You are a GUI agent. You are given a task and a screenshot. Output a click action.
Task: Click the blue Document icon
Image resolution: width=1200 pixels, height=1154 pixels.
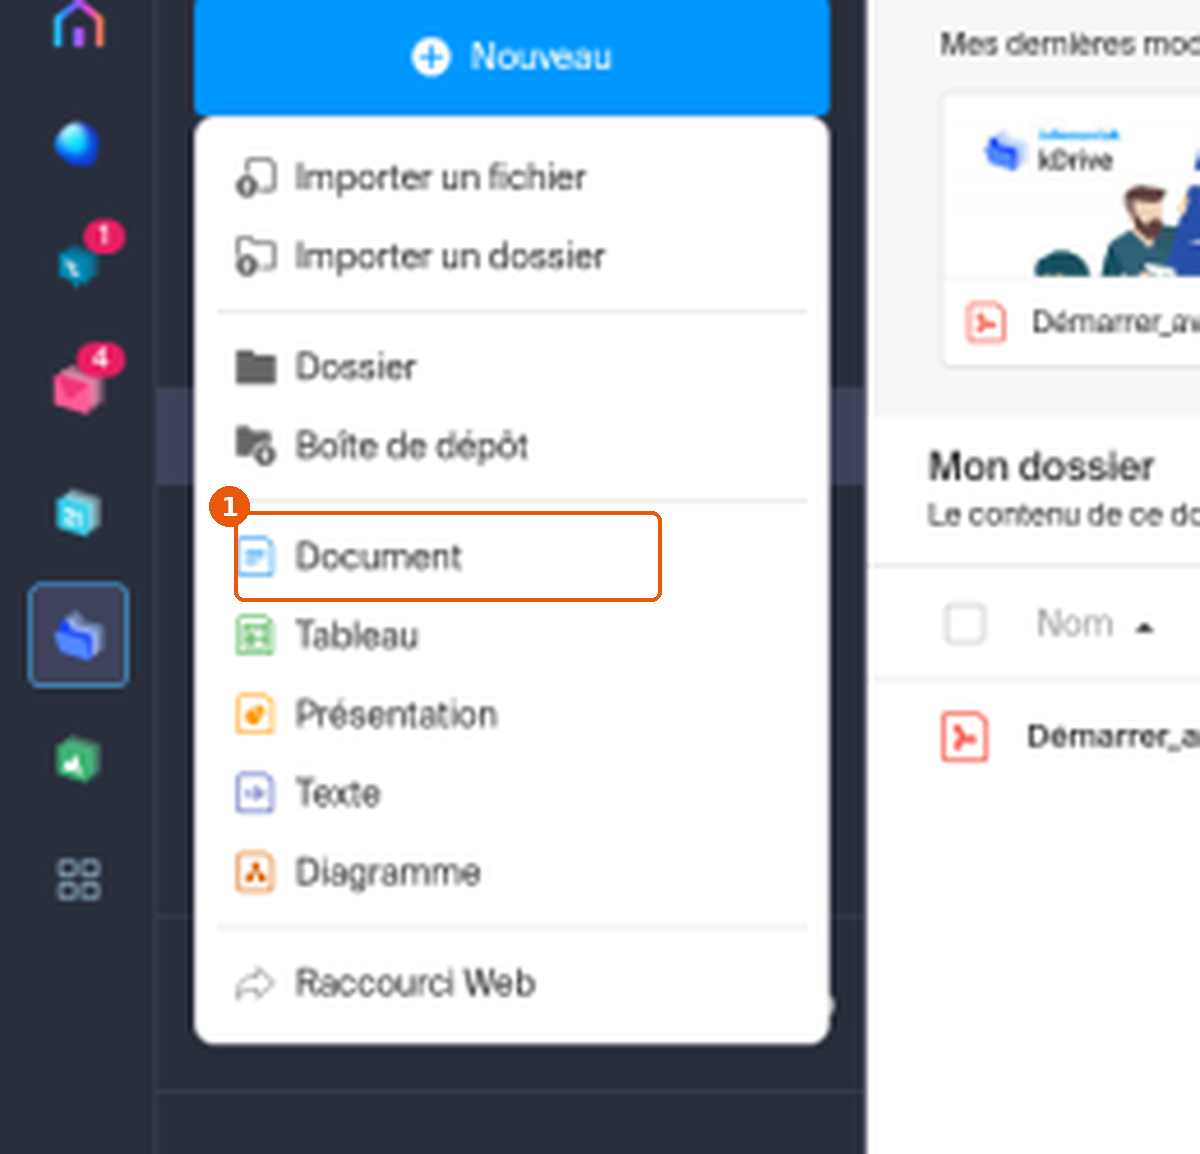[255, 556]
